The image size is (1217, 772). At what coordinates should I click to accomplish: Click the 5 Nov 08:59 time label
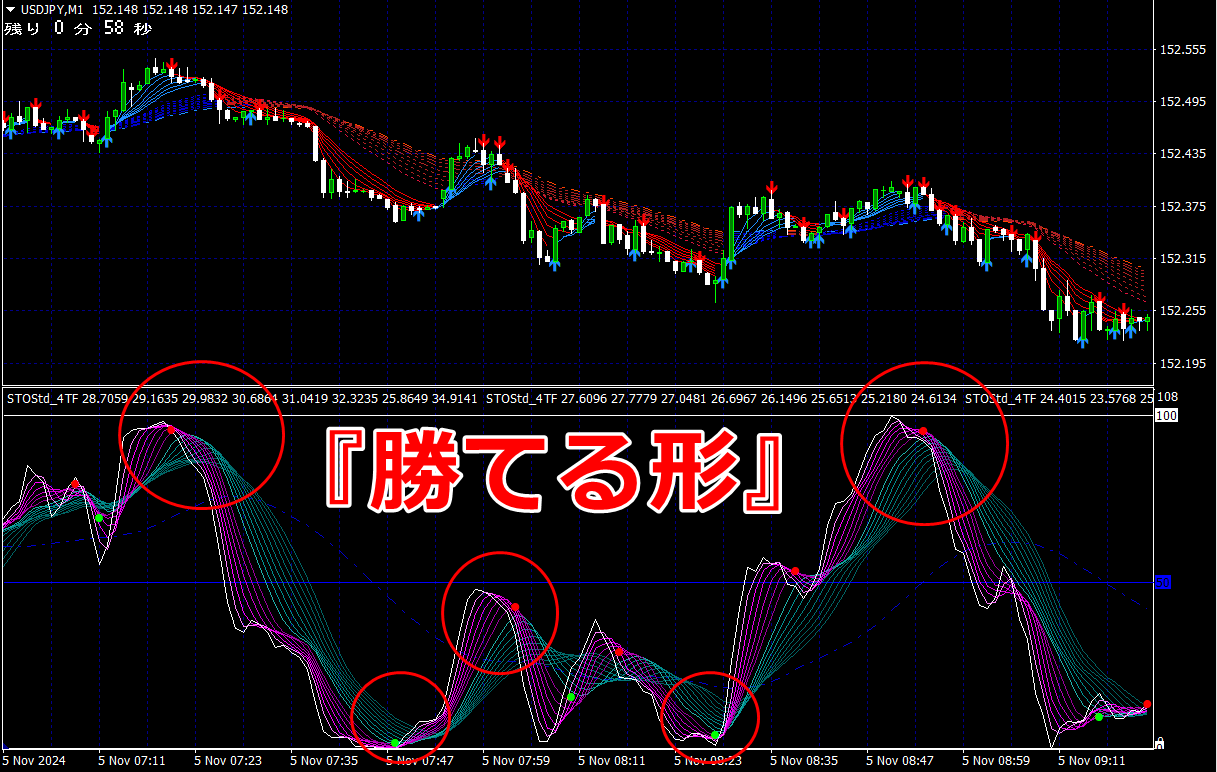(996, 761)
